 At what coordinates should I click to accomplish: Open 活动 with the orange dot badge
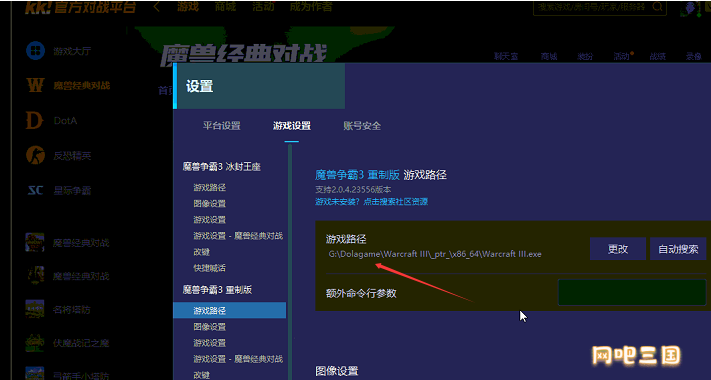622,56
